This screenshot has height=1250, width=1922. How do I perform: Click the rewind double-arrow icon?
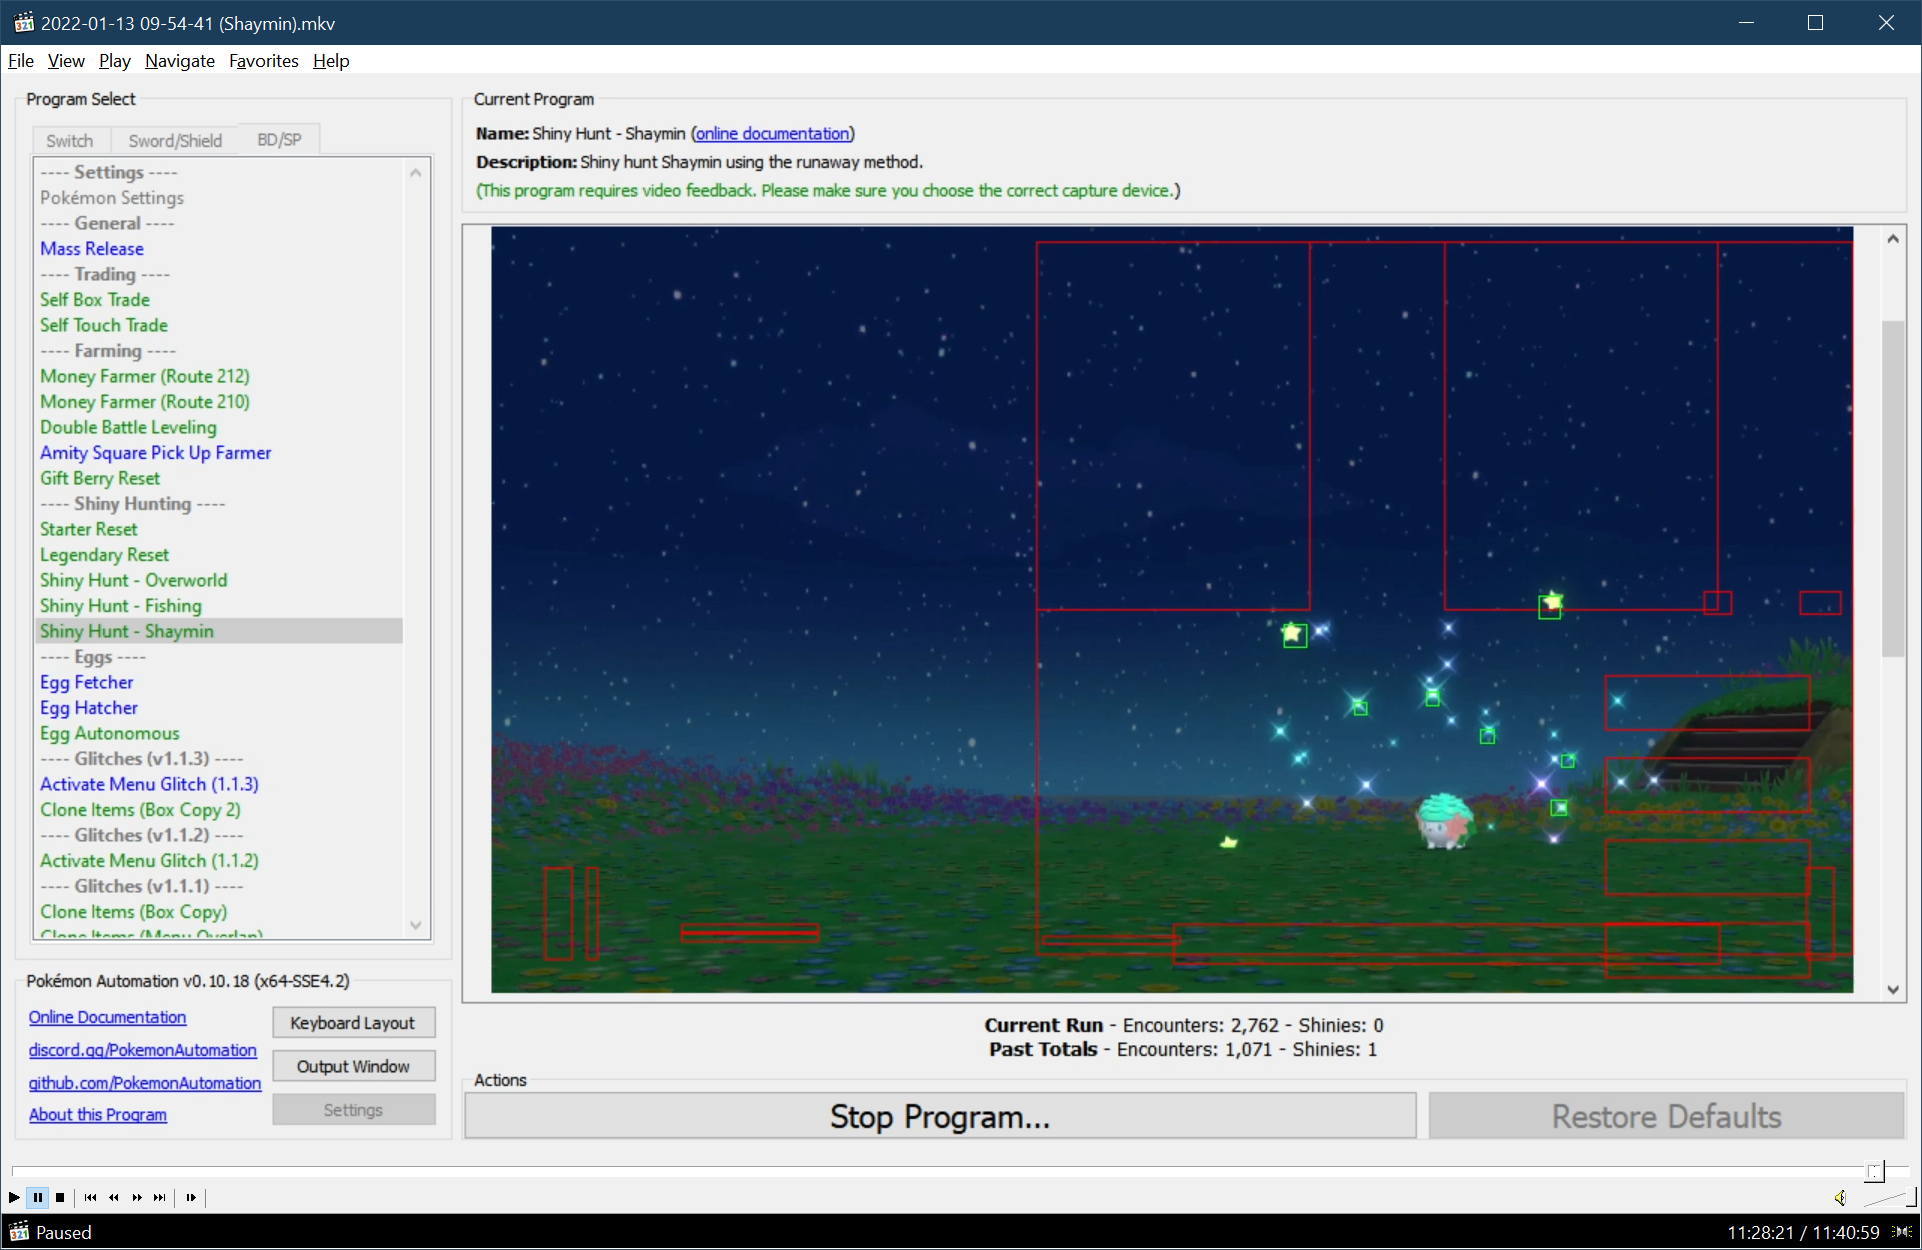(x=114, y=1197)
